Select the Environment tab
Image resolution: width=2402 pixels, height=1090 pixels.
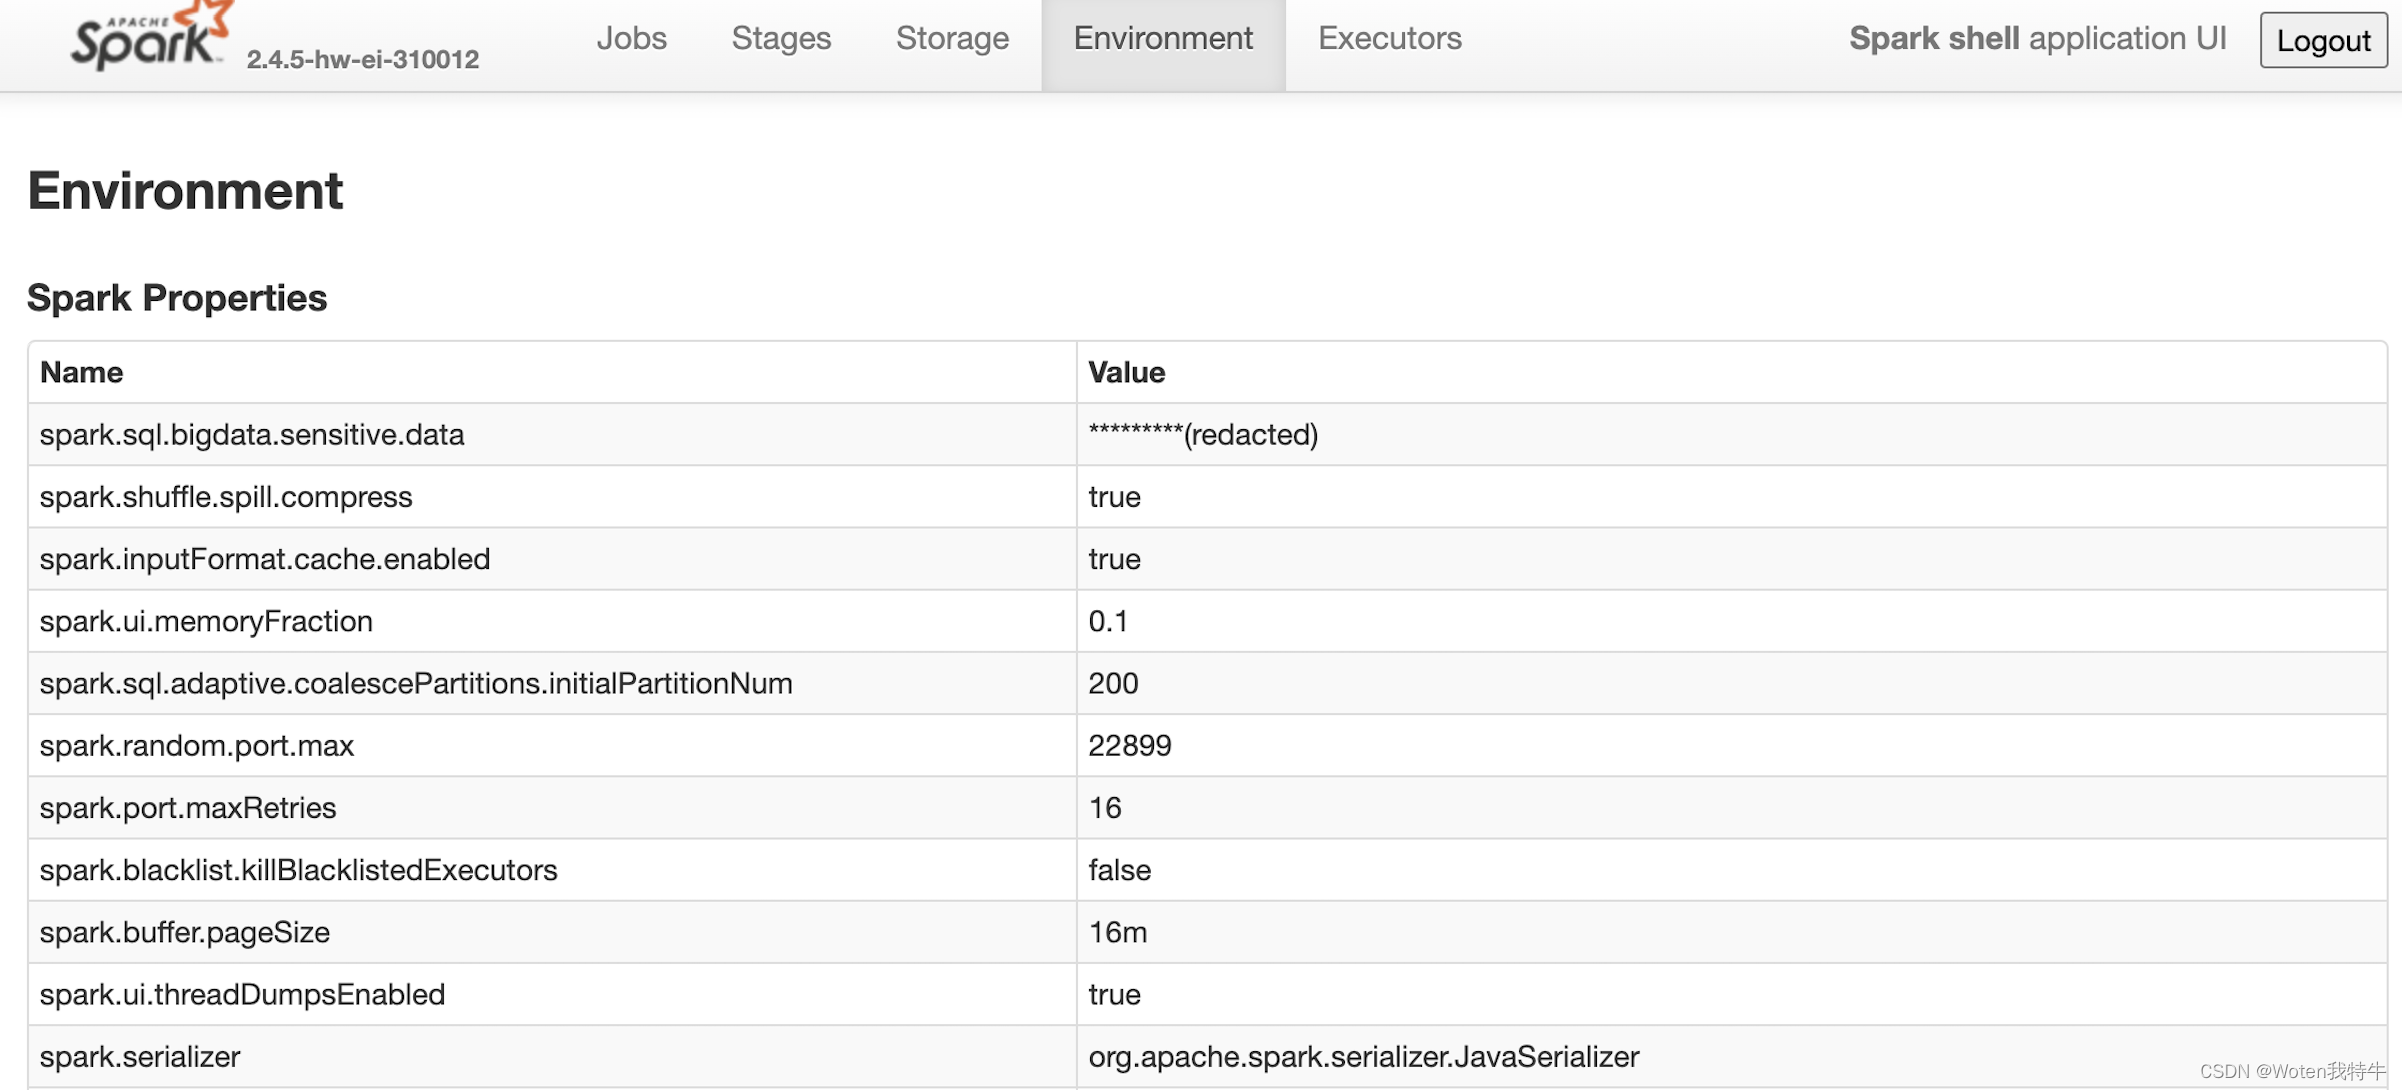point(1162,38)
